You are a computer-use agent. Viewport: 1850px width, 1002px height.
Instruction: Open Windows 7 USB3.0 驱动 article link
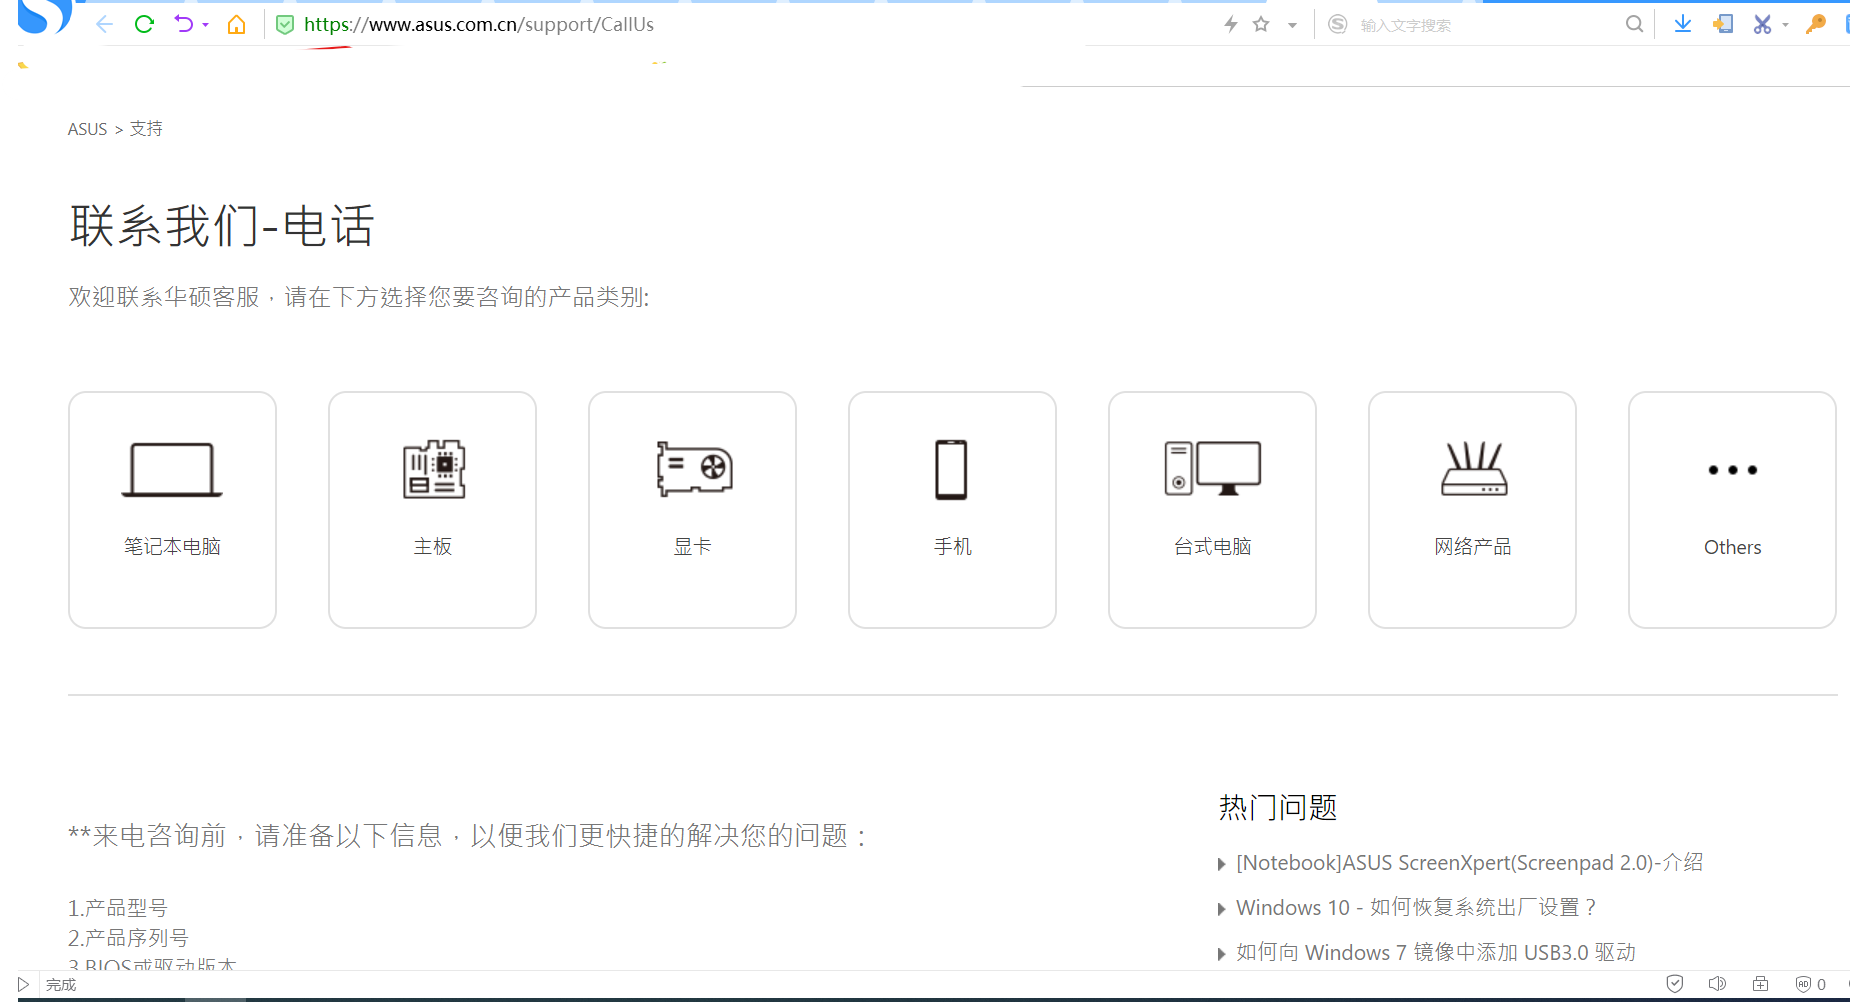tap(1435, 953)
